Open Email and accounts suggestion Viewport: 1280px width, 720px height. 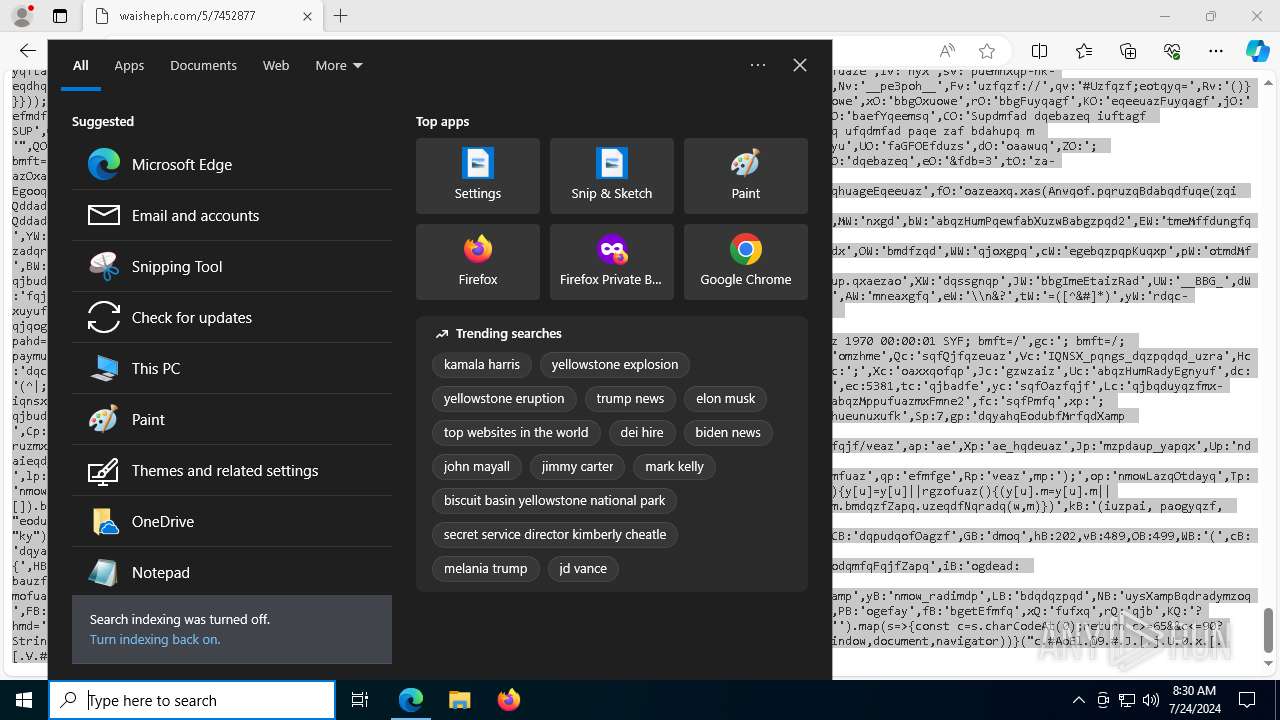coord(232,215)
